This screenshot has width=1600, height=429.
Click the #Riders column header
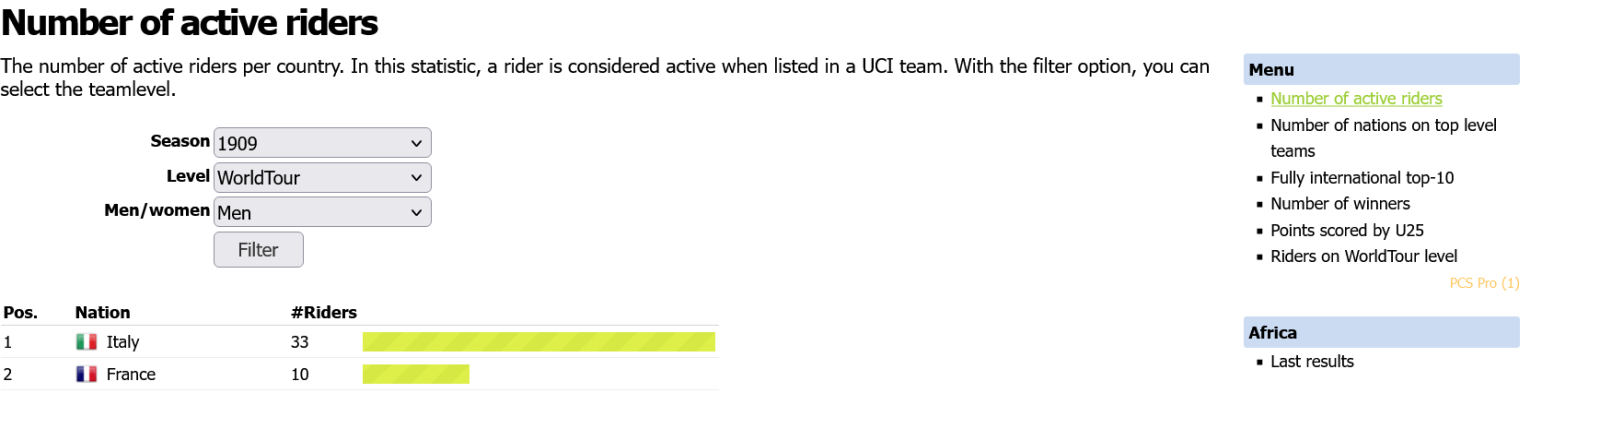[324, 312]
